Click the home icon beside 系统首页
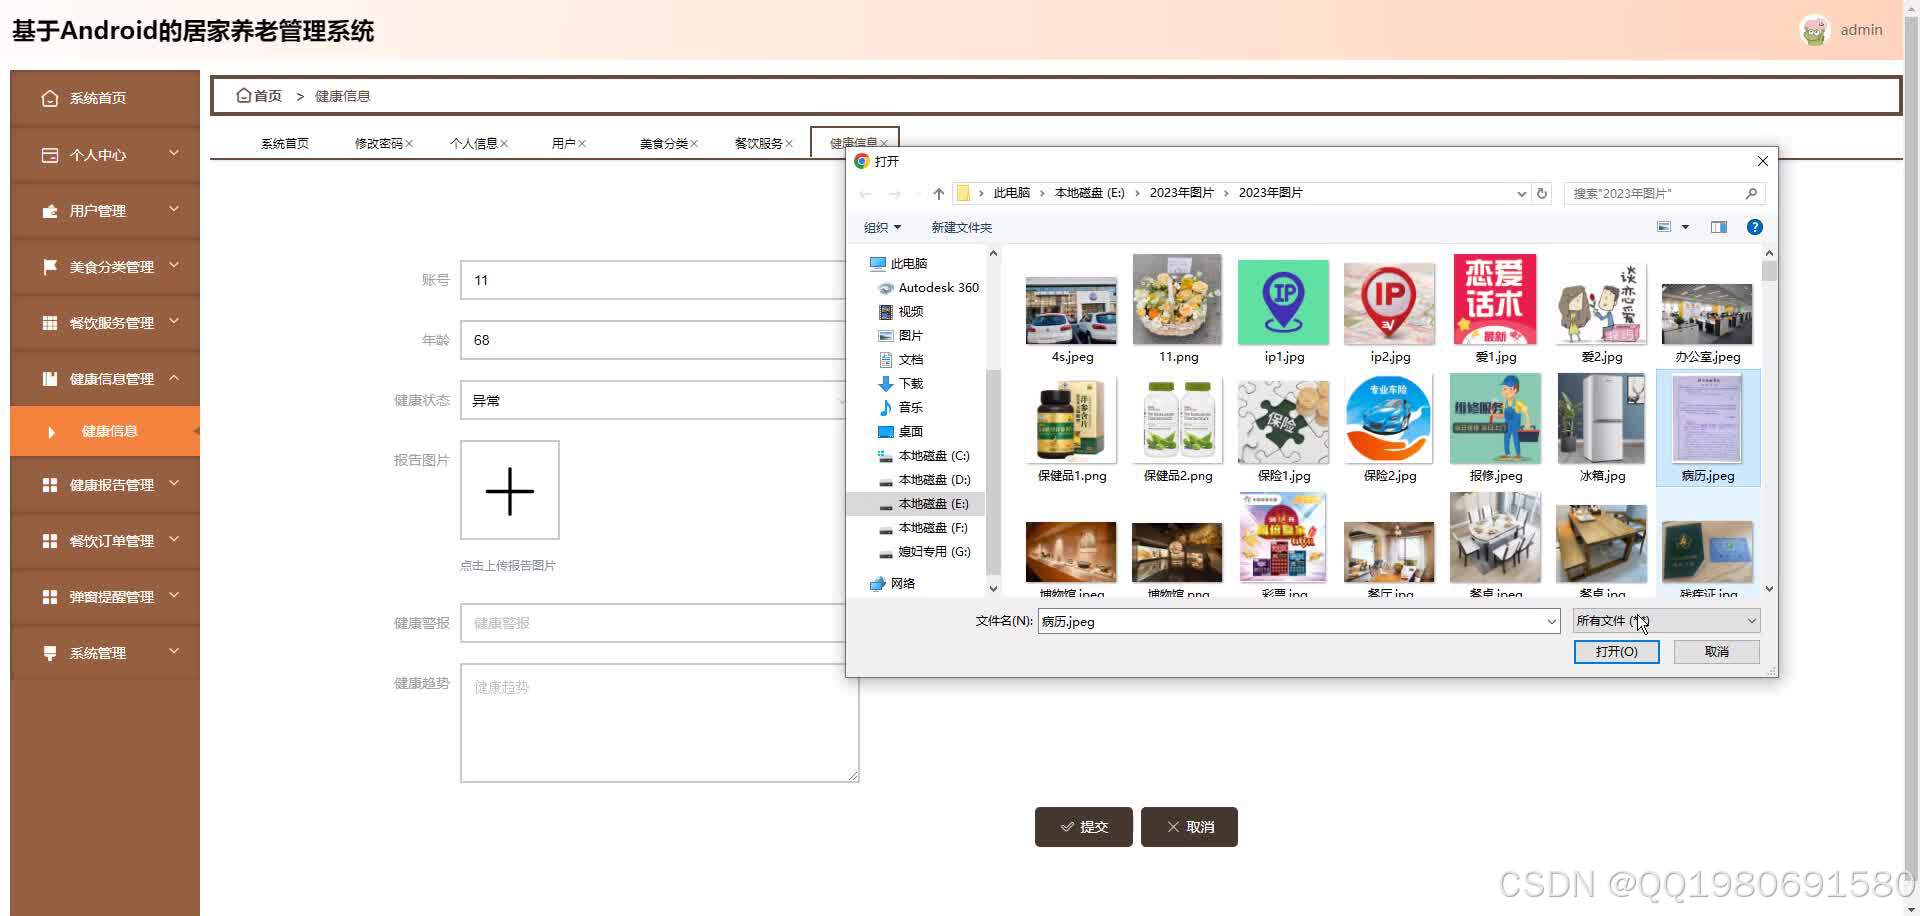This screenshot has height=916, width=1920. (x=51, y=98)
